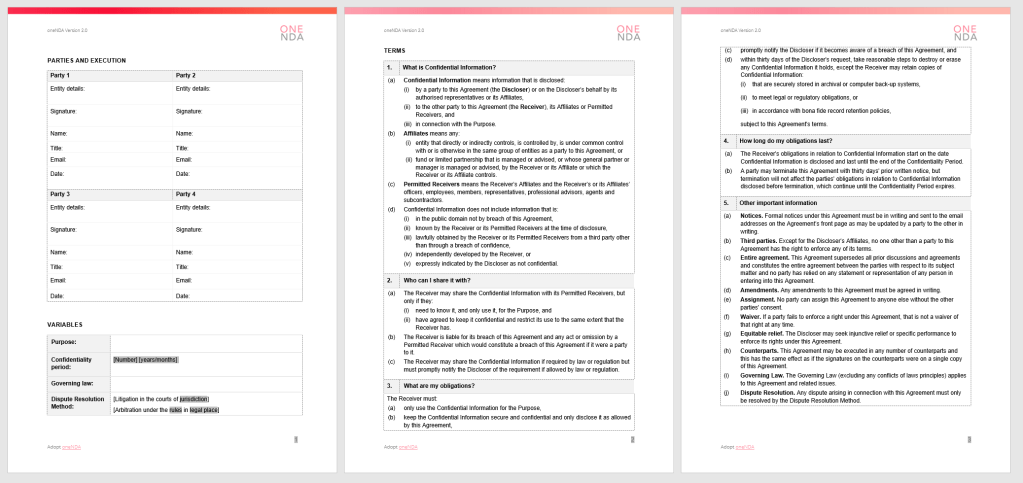Image resolution: width=1023 pixels, height=483 pixels.
Task: Select the [Number] [years/months] placeholder
Action: (x=146, y=359)
